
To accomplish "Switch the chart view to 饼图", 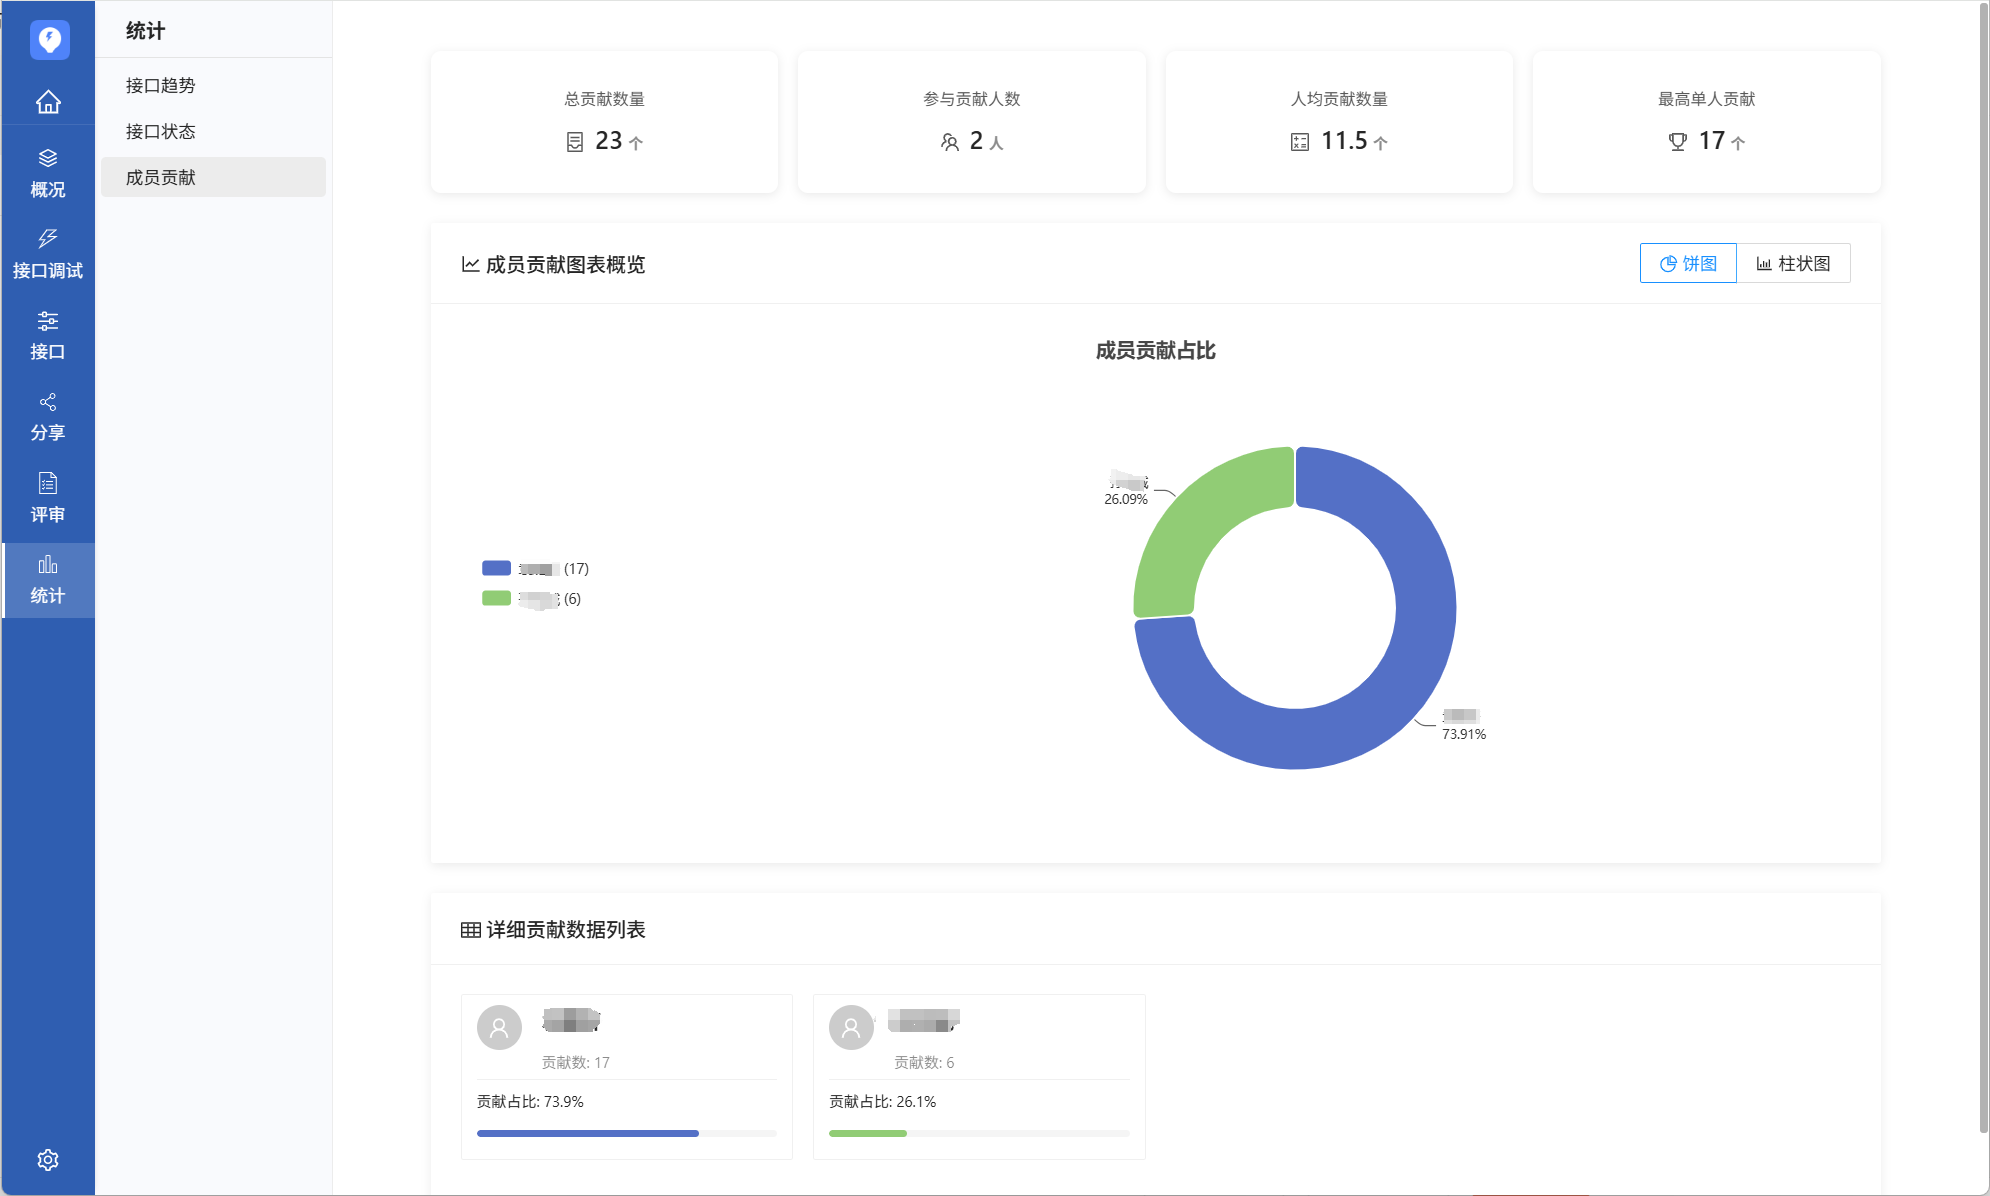I will (x=1688, y=263).
